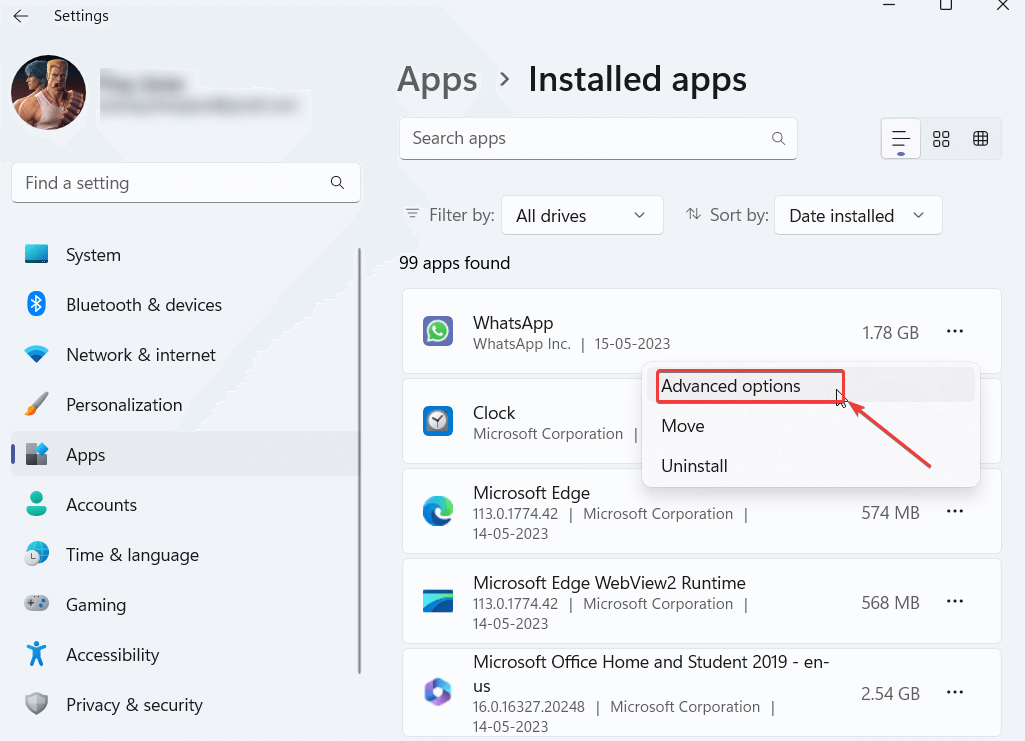Click the Edge WebView2 Runtime icon
Viewport: 1025px width, 741px height.
[x=437, y=601]
